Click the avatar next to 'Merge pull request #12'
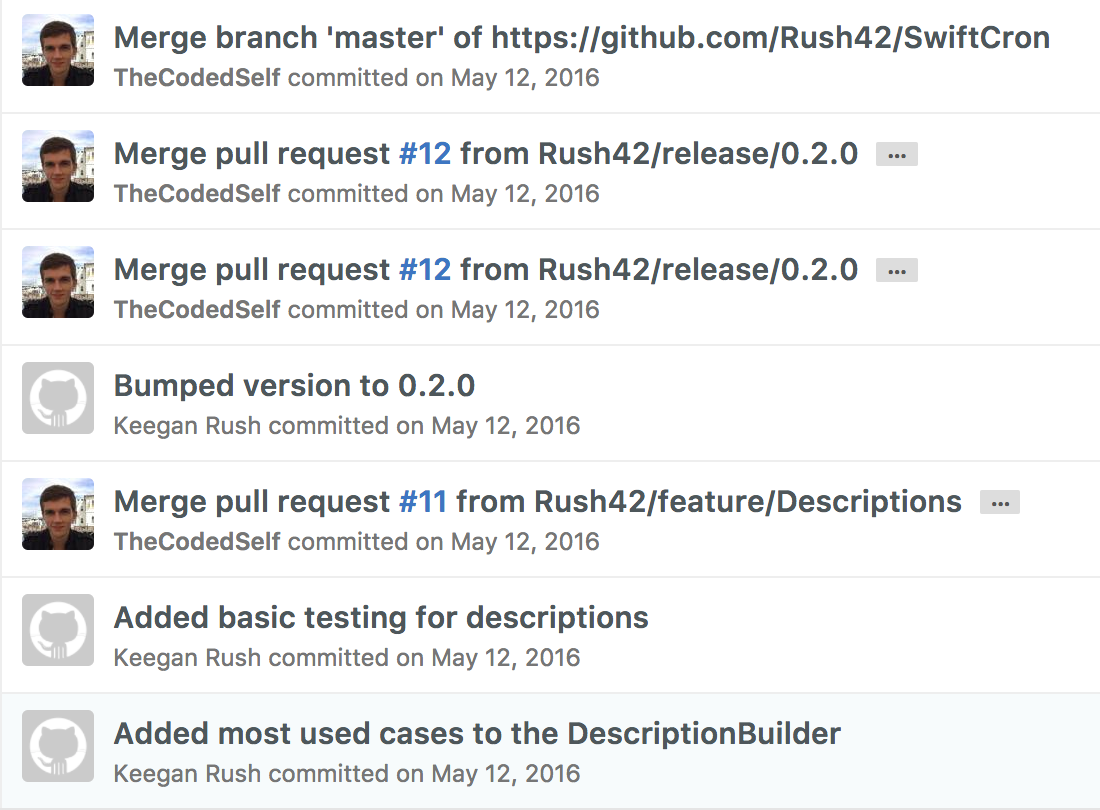The height and width of the screenshot is (810, 1100). click(x=57, y=166)
